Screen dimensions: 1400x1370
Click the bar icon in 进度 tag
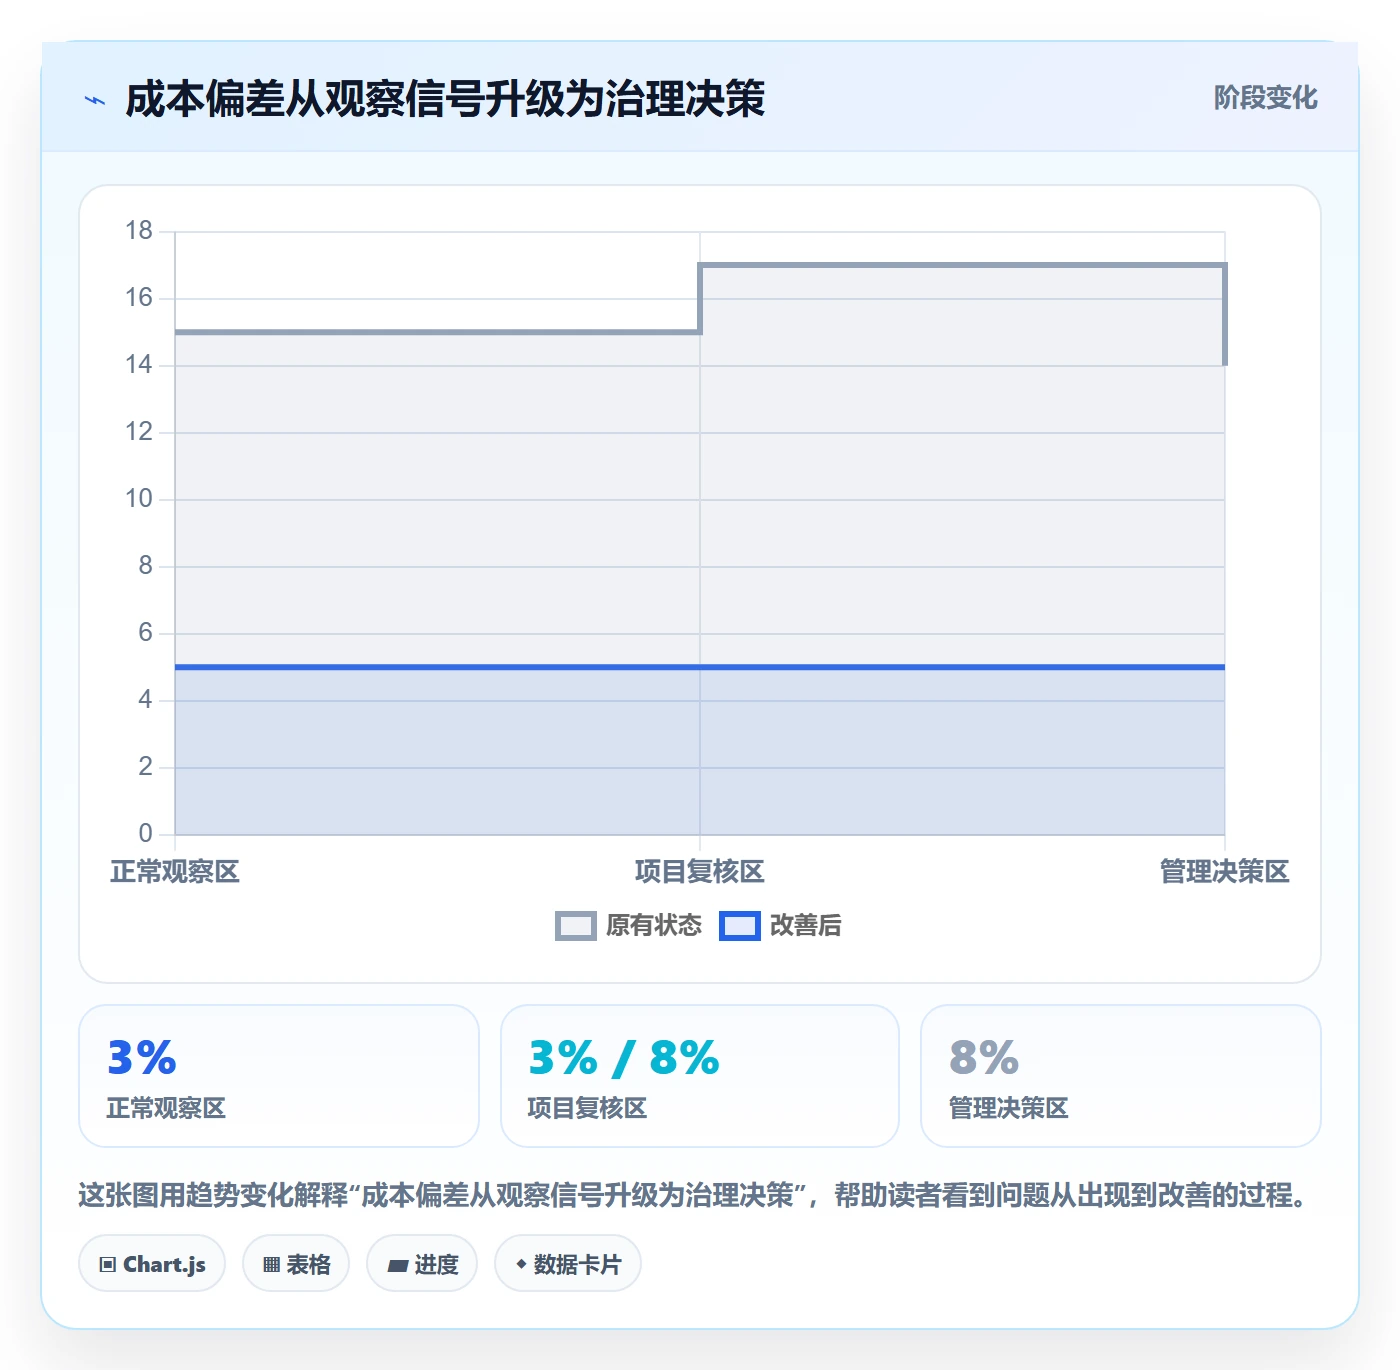click(398, 1266)
